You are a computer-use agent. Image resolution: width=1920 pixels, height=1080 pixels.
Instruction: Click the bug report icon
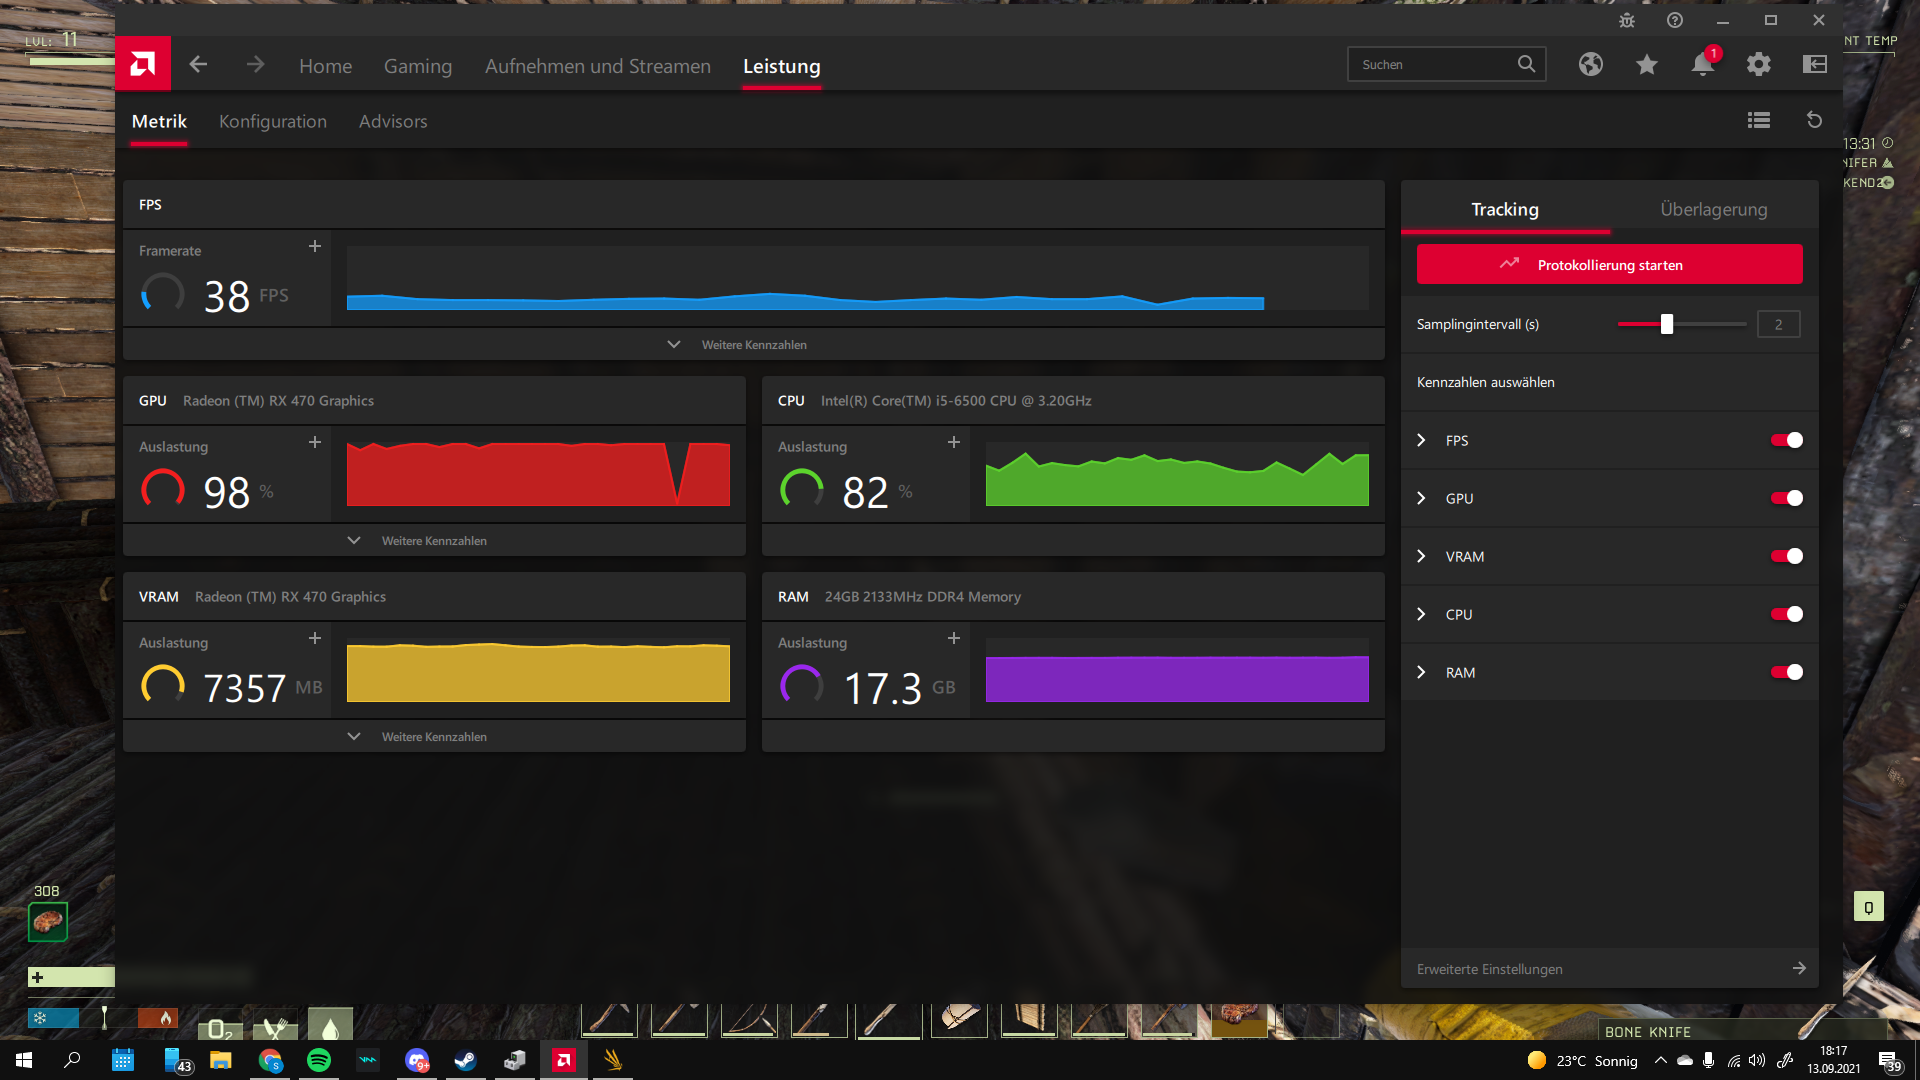click(x=1627, y=21)
